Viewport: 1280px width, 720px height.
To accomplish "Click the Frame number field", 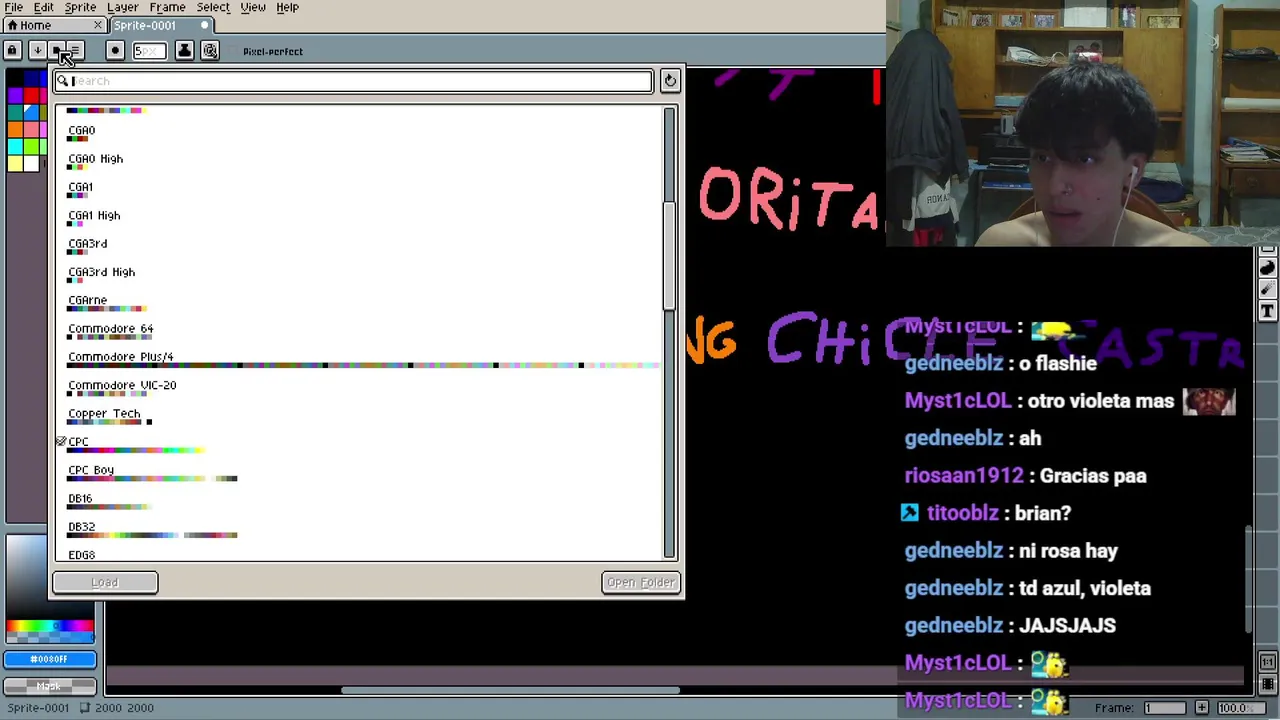I will [x=1164, y=708].
